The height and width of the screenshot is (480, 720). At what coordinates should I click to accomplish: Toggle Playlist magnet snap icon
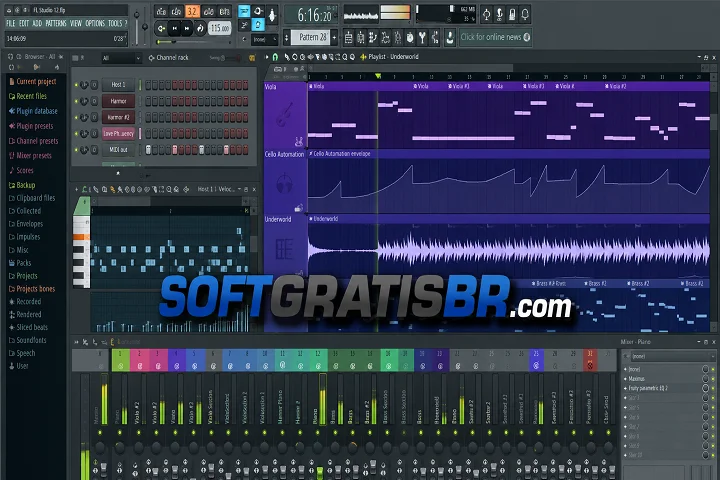275,57
